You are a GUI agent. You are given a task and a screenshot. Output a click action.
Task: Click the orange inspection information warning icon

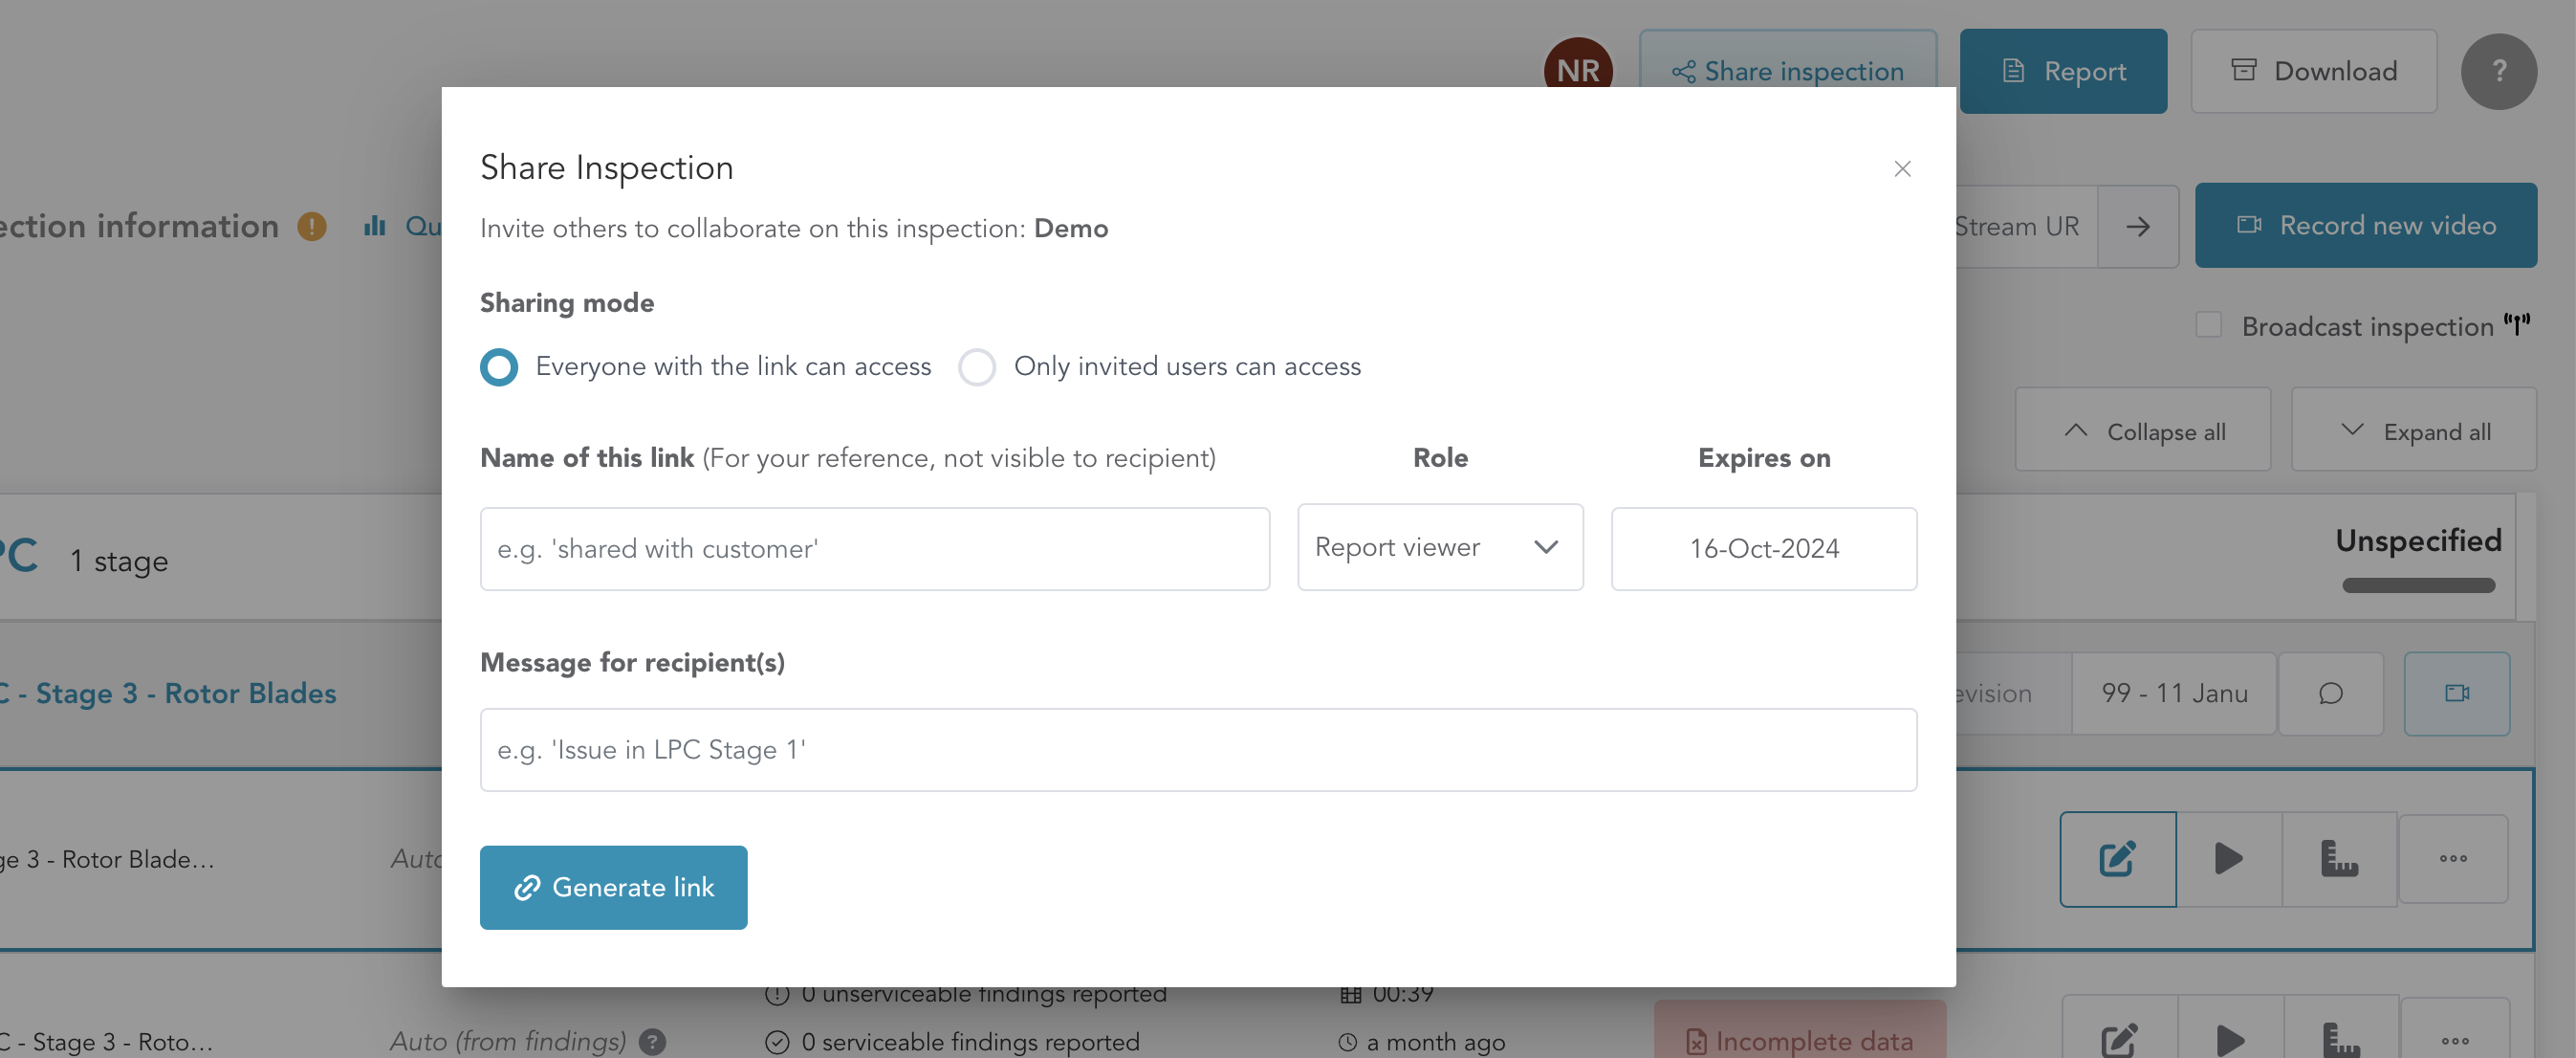tap(312, 227)
